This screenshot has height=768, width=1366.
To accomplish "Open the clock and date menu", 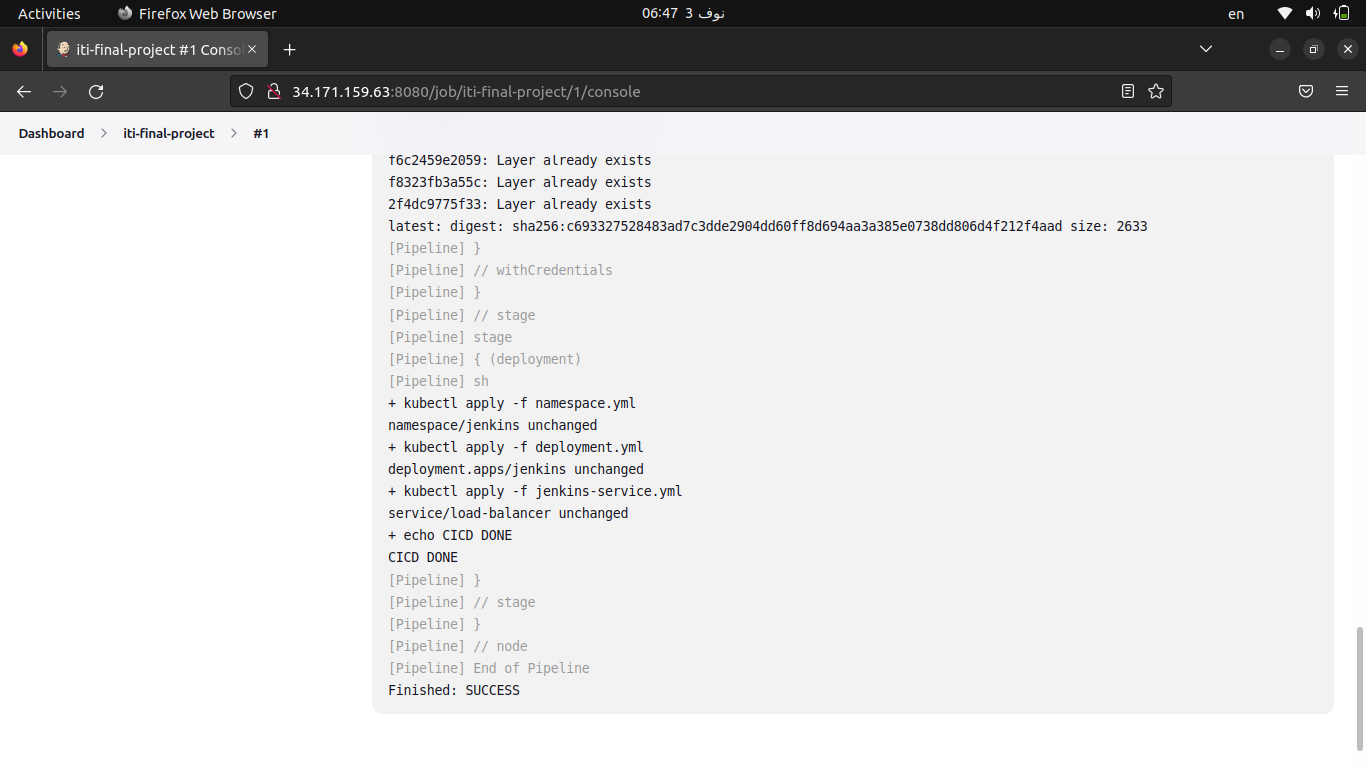I will click(x=683, y=13).
